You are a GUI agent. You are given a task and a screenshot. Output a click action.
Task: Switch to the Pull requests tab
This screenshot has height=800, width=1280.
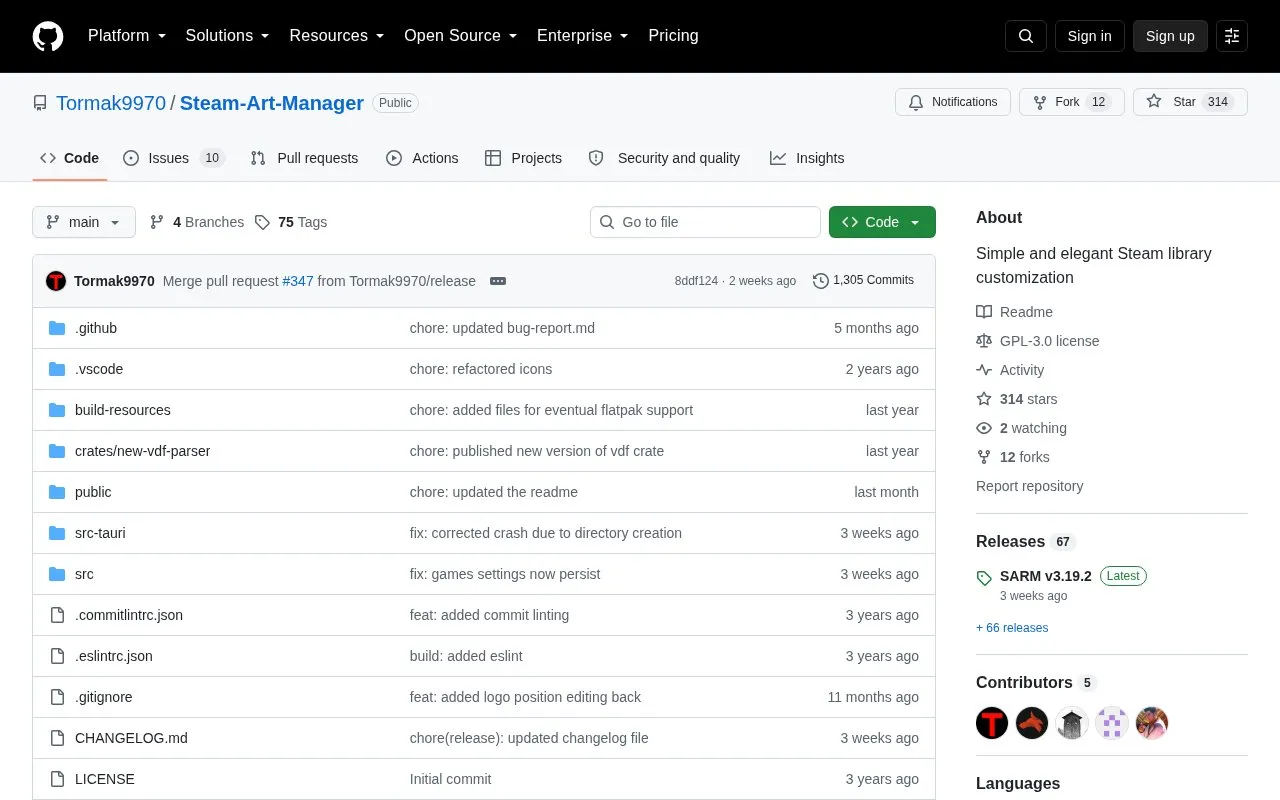(304, 158)
